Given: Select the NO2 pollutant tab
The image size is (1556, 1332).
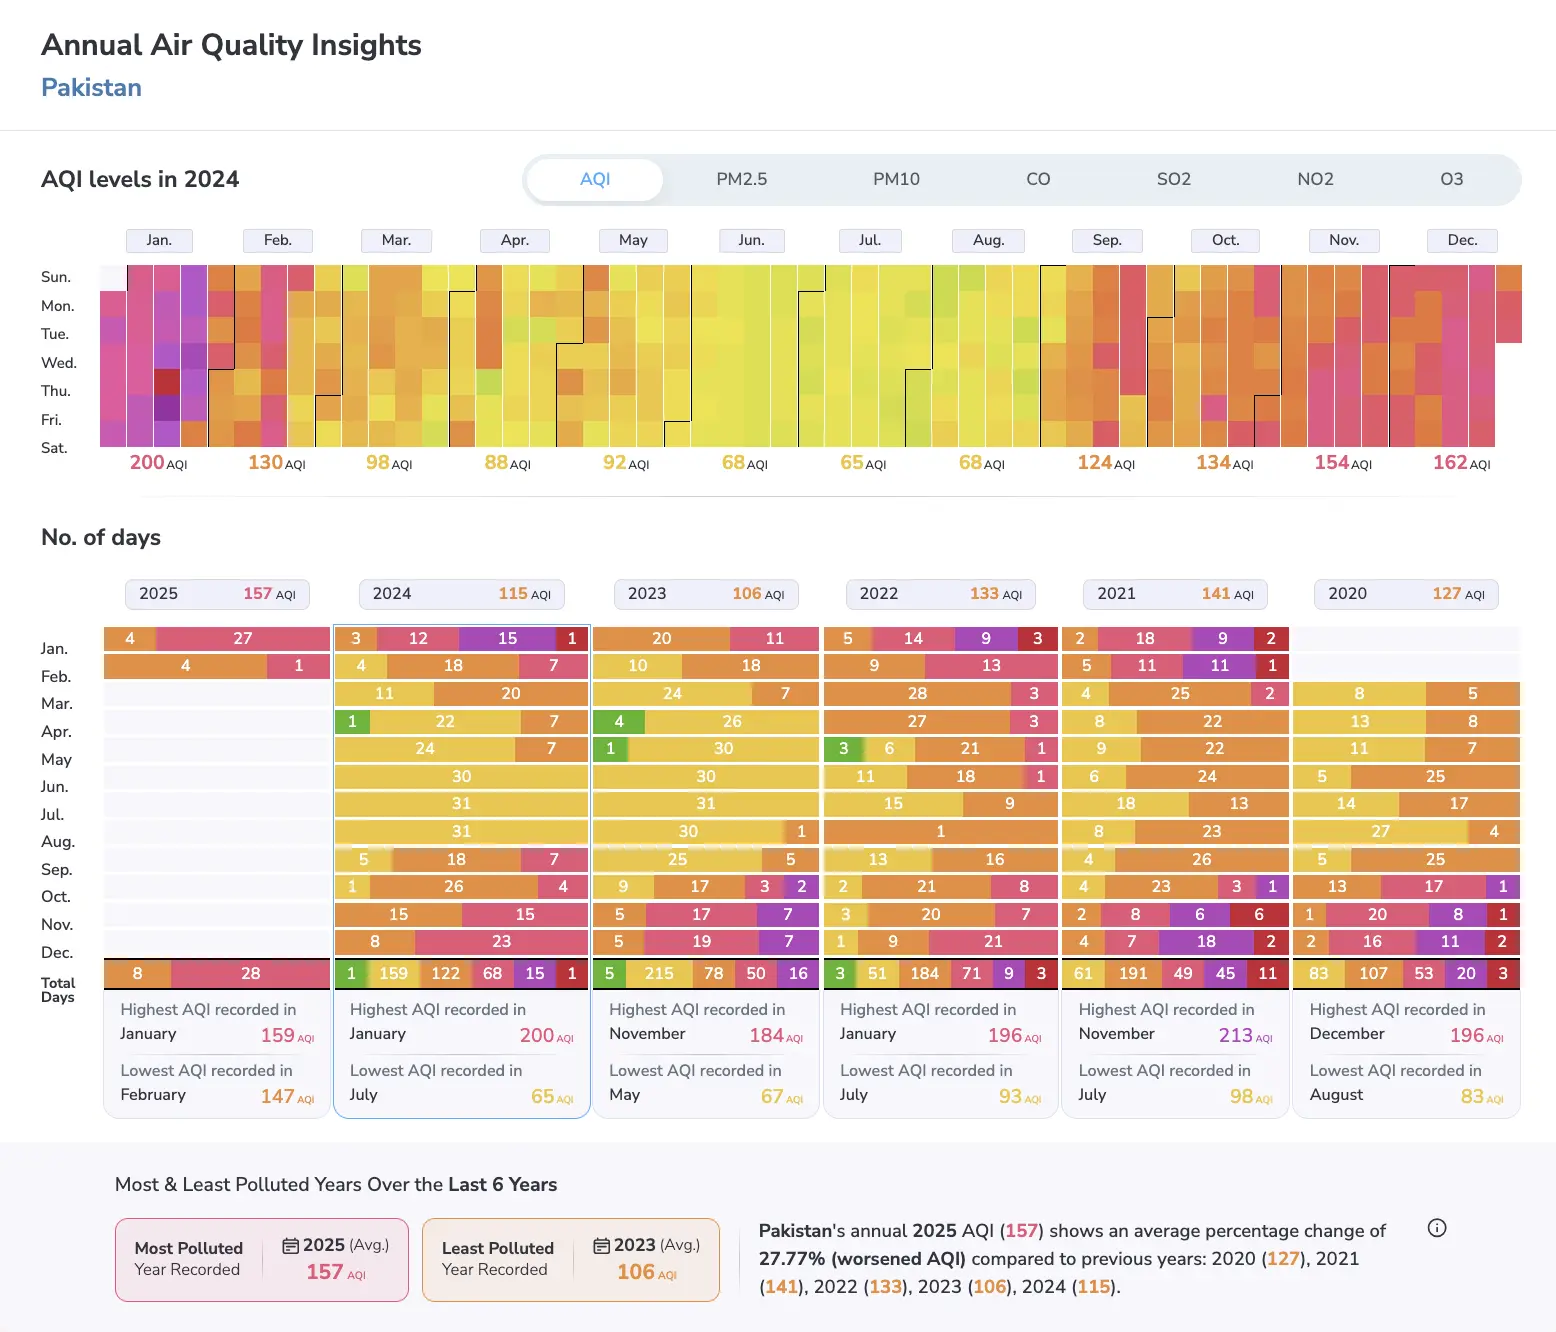Looking at the screenshot, I should click(x=1315, y=179).
